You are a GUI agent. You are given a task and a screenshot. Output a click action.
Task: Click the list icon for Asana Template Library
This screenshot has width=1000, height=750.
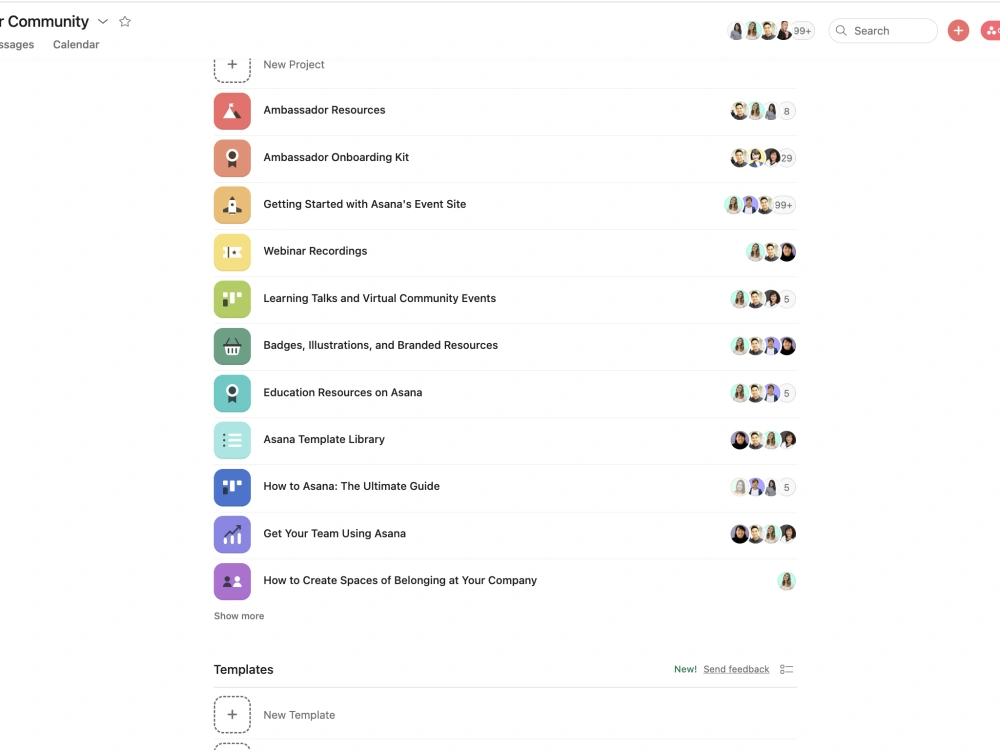tap(232, 440)
